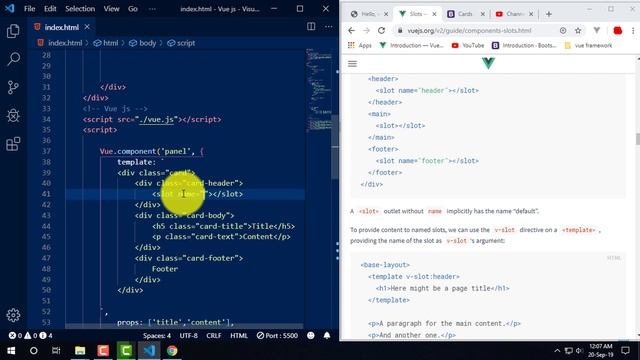Open Introduction - Bootstrap bookmark
This screenshot has height=360, width=640.
524,45
